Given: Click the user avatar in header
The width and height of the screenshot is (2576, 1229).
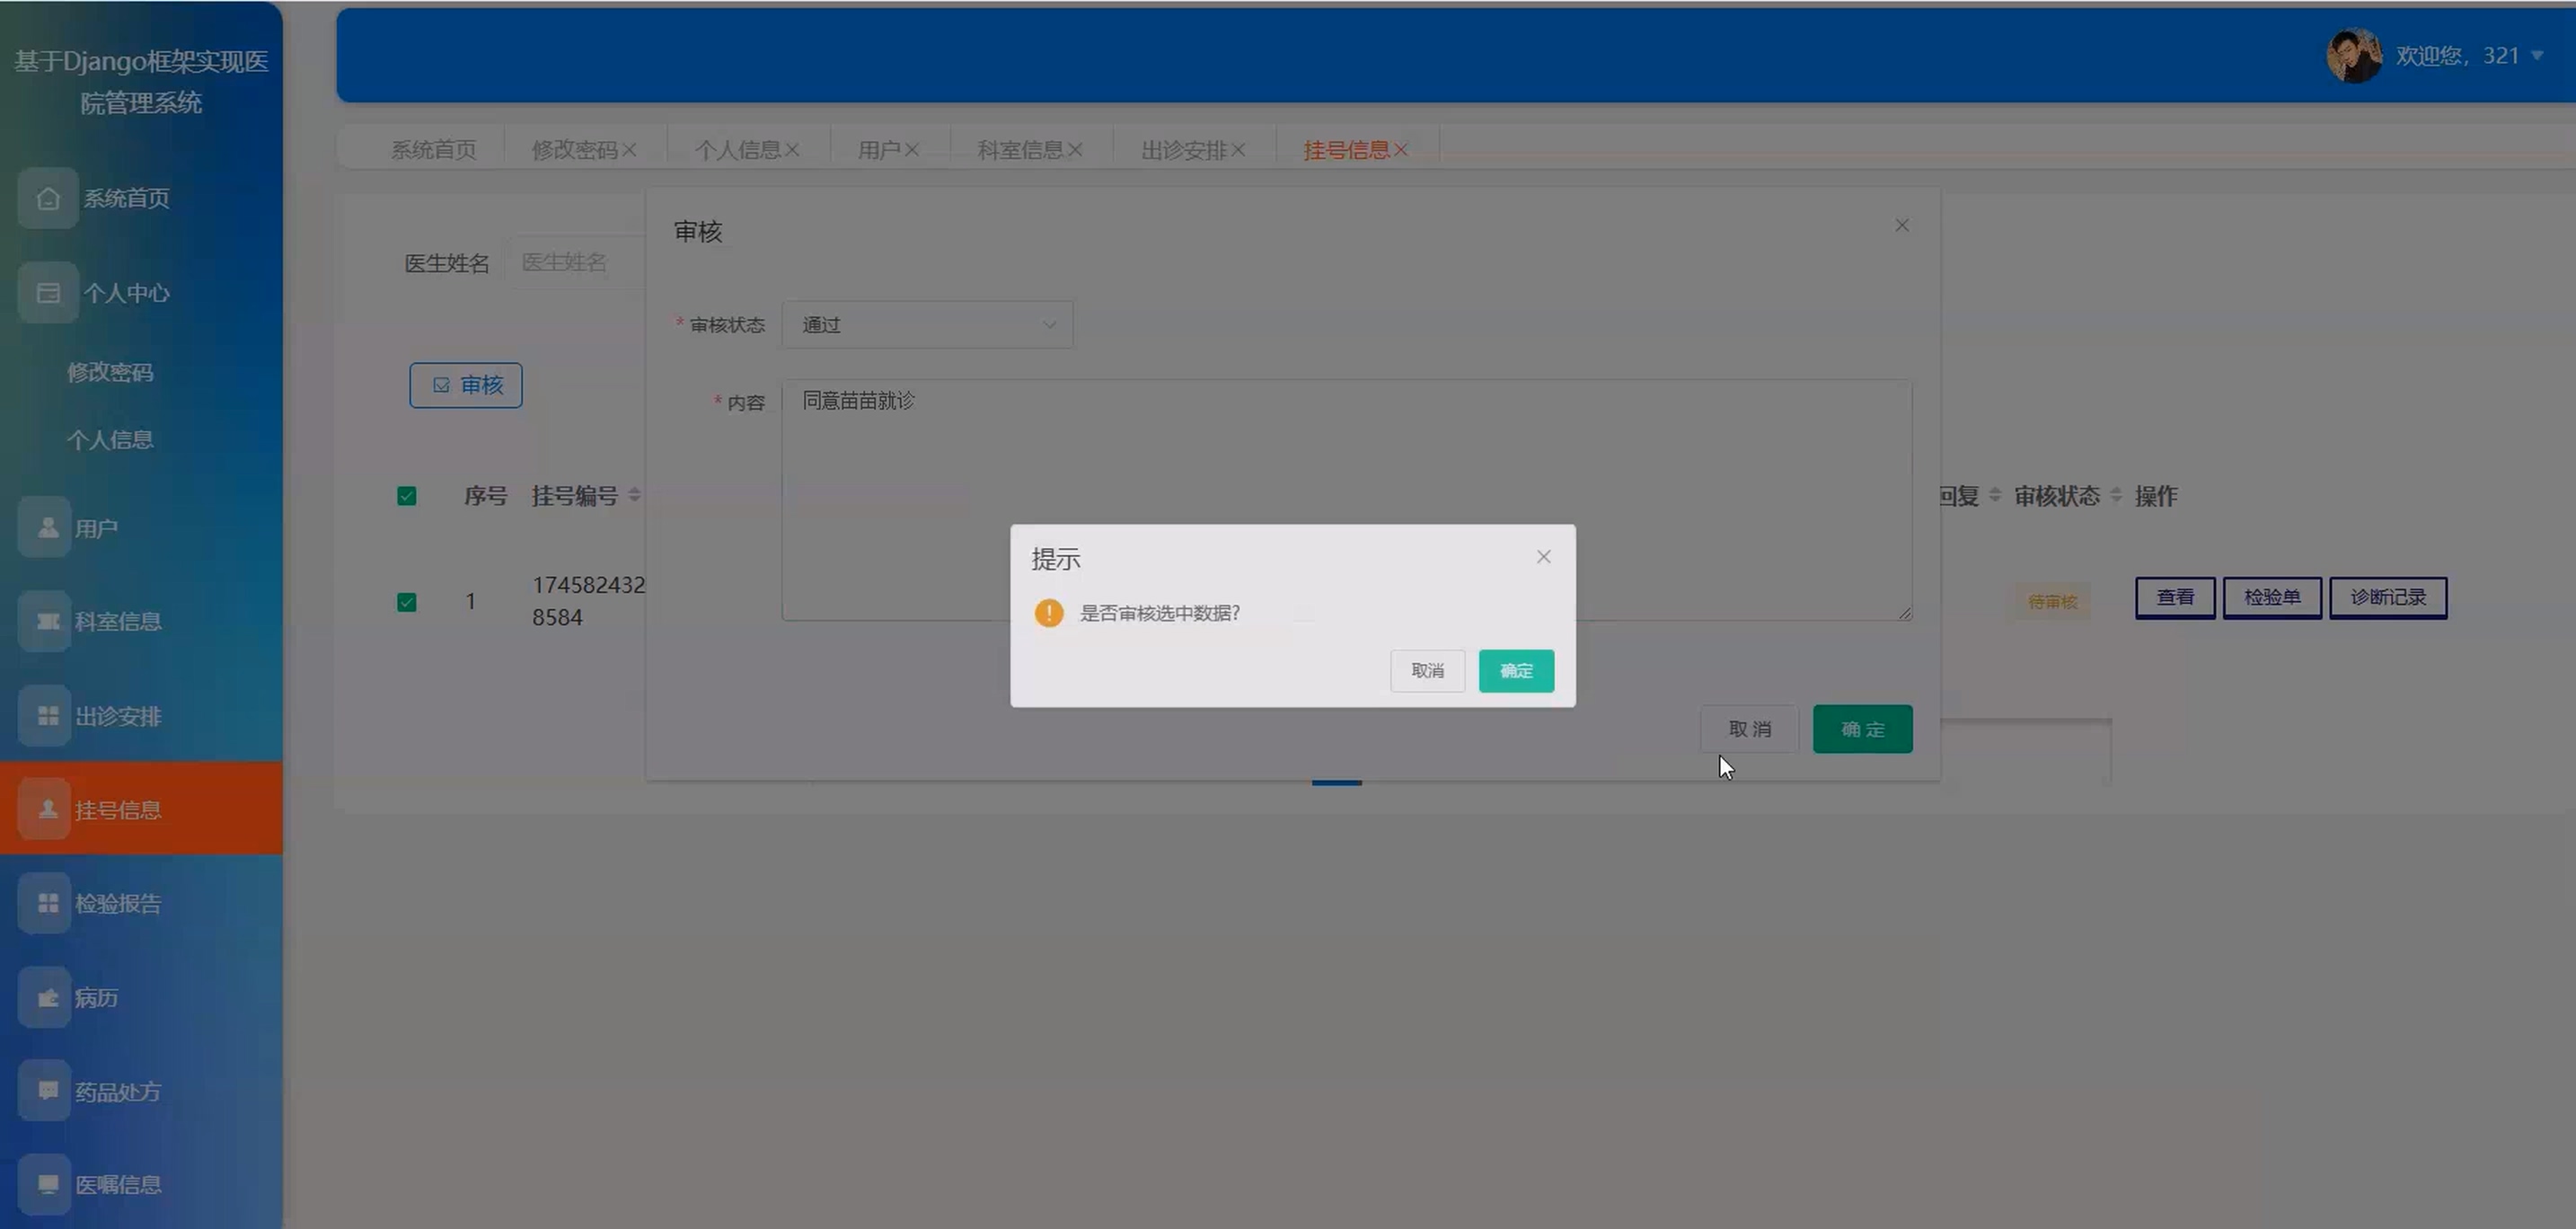Looking at the screenshot, I should coord(2353,56).
